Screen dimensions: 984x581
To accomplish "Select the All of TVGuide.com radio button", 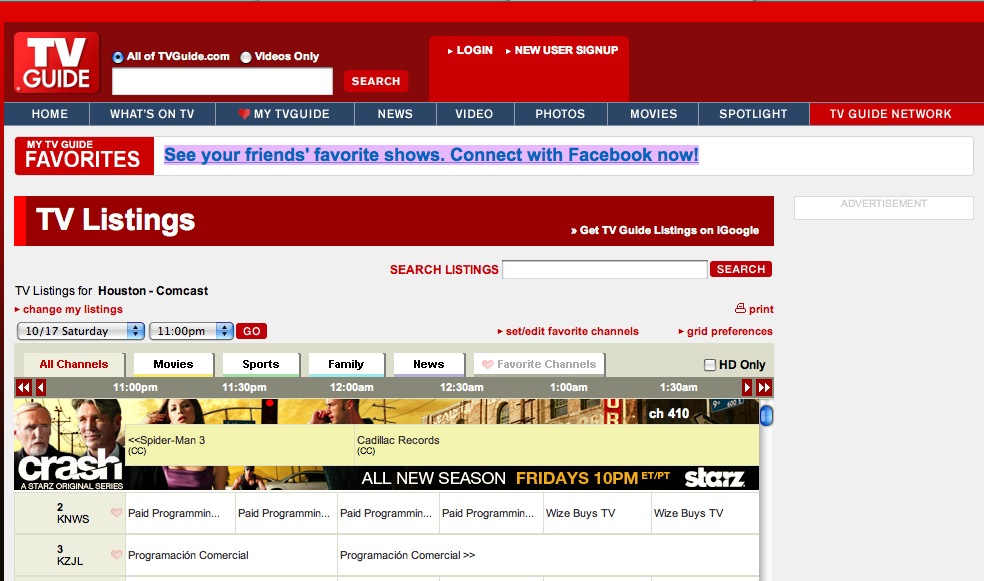I will tap(118, 57).
